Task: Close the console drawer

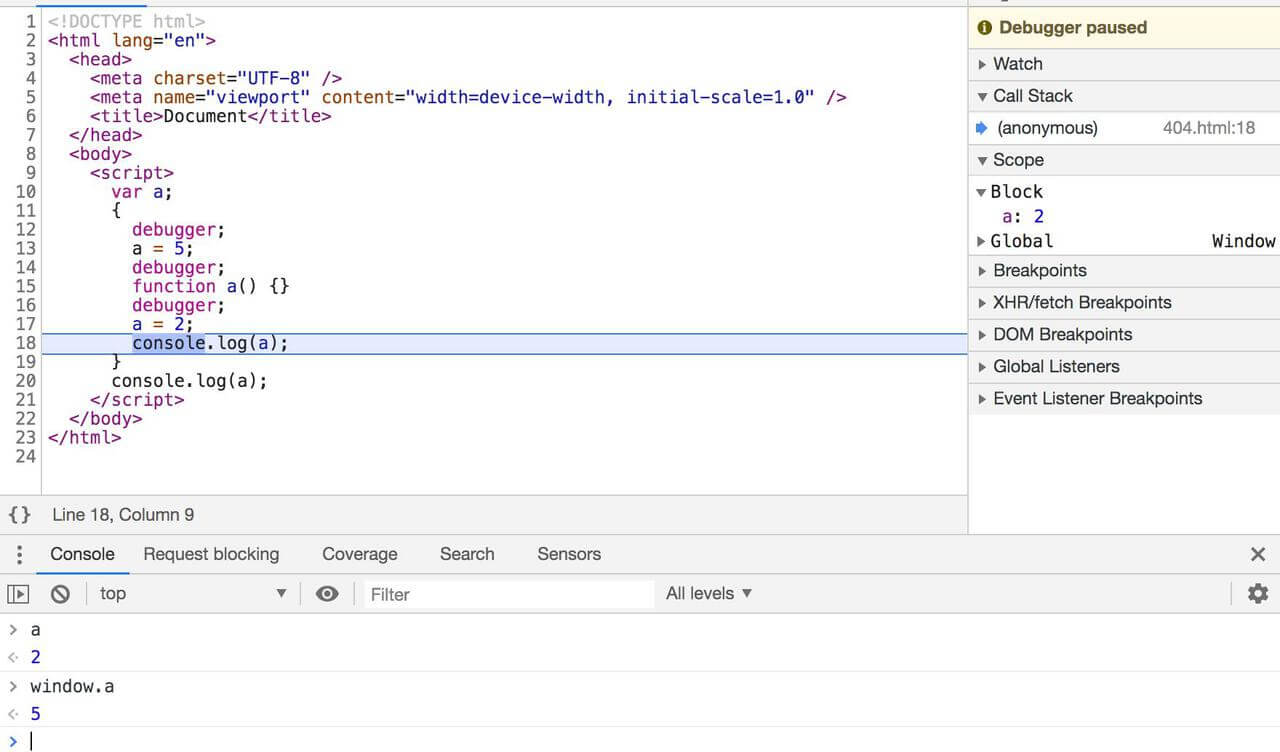Action: coord(1258,554)
